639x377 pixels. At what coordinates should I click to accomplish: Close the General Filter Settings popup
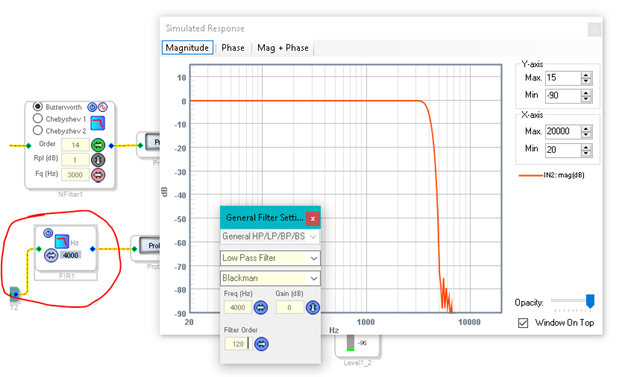tap(313, 218)
